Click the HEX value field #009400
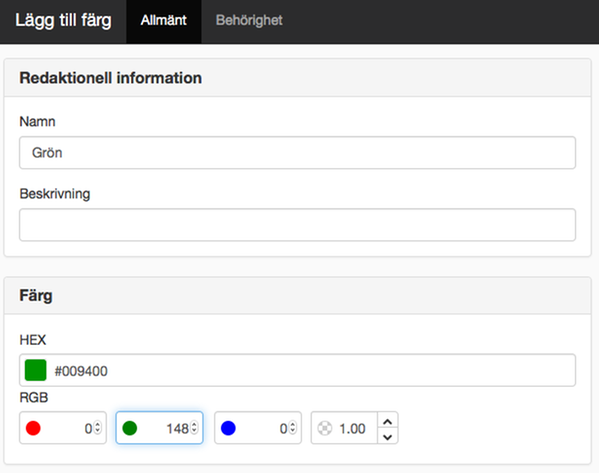This screenshot has width=599, height=473. point(297,370)
